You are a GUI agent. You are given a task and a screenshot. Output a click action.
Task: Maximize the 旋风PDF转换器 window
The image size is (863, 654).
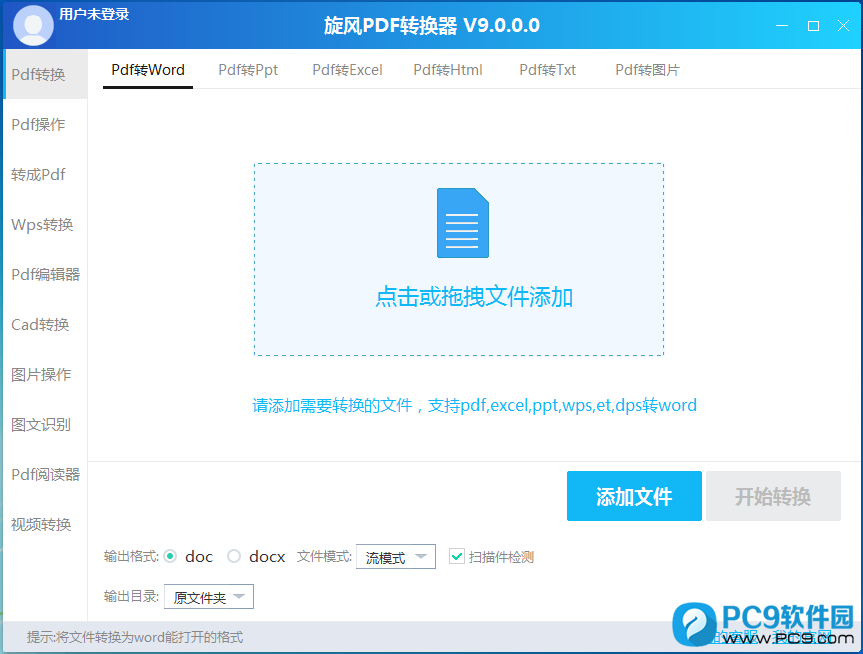813,25
